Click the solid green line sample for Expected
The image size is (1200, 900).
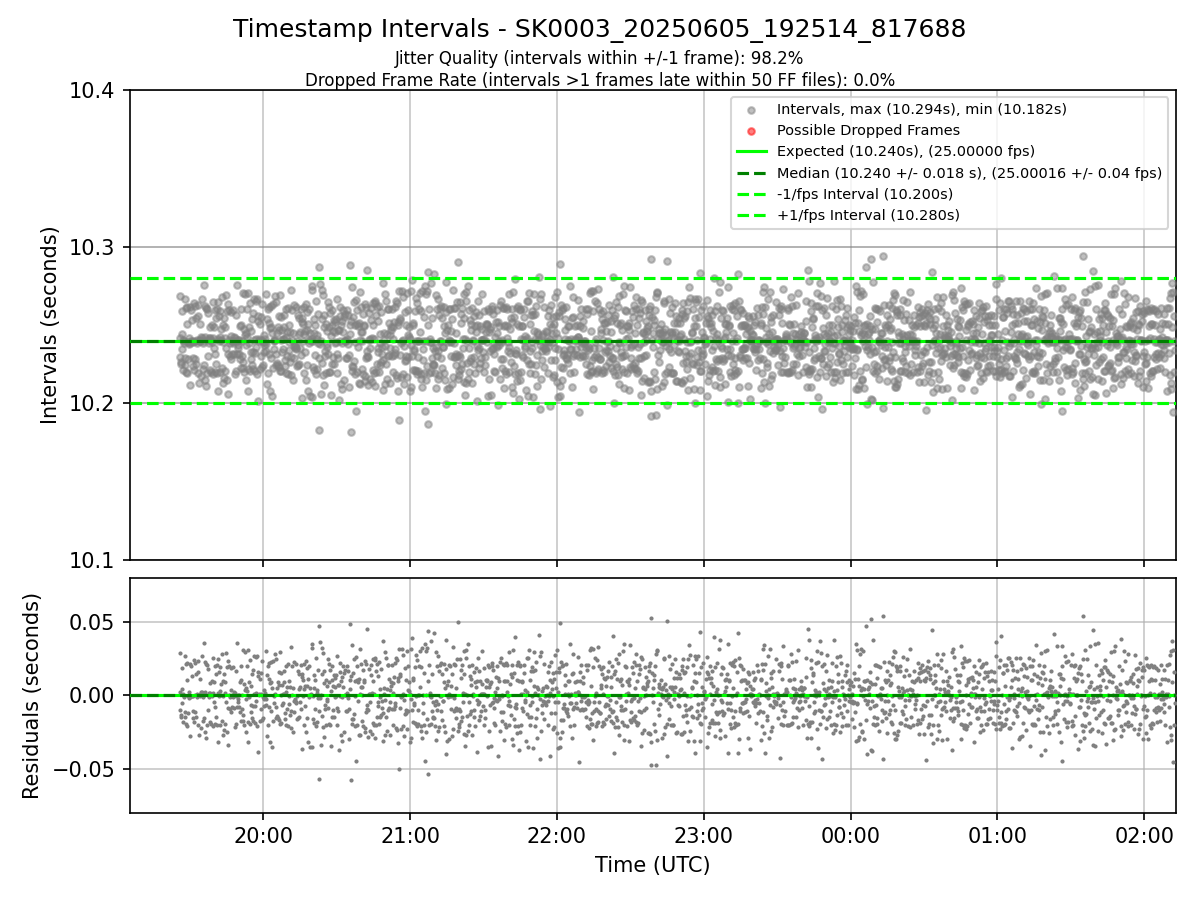tap(752, 152)
